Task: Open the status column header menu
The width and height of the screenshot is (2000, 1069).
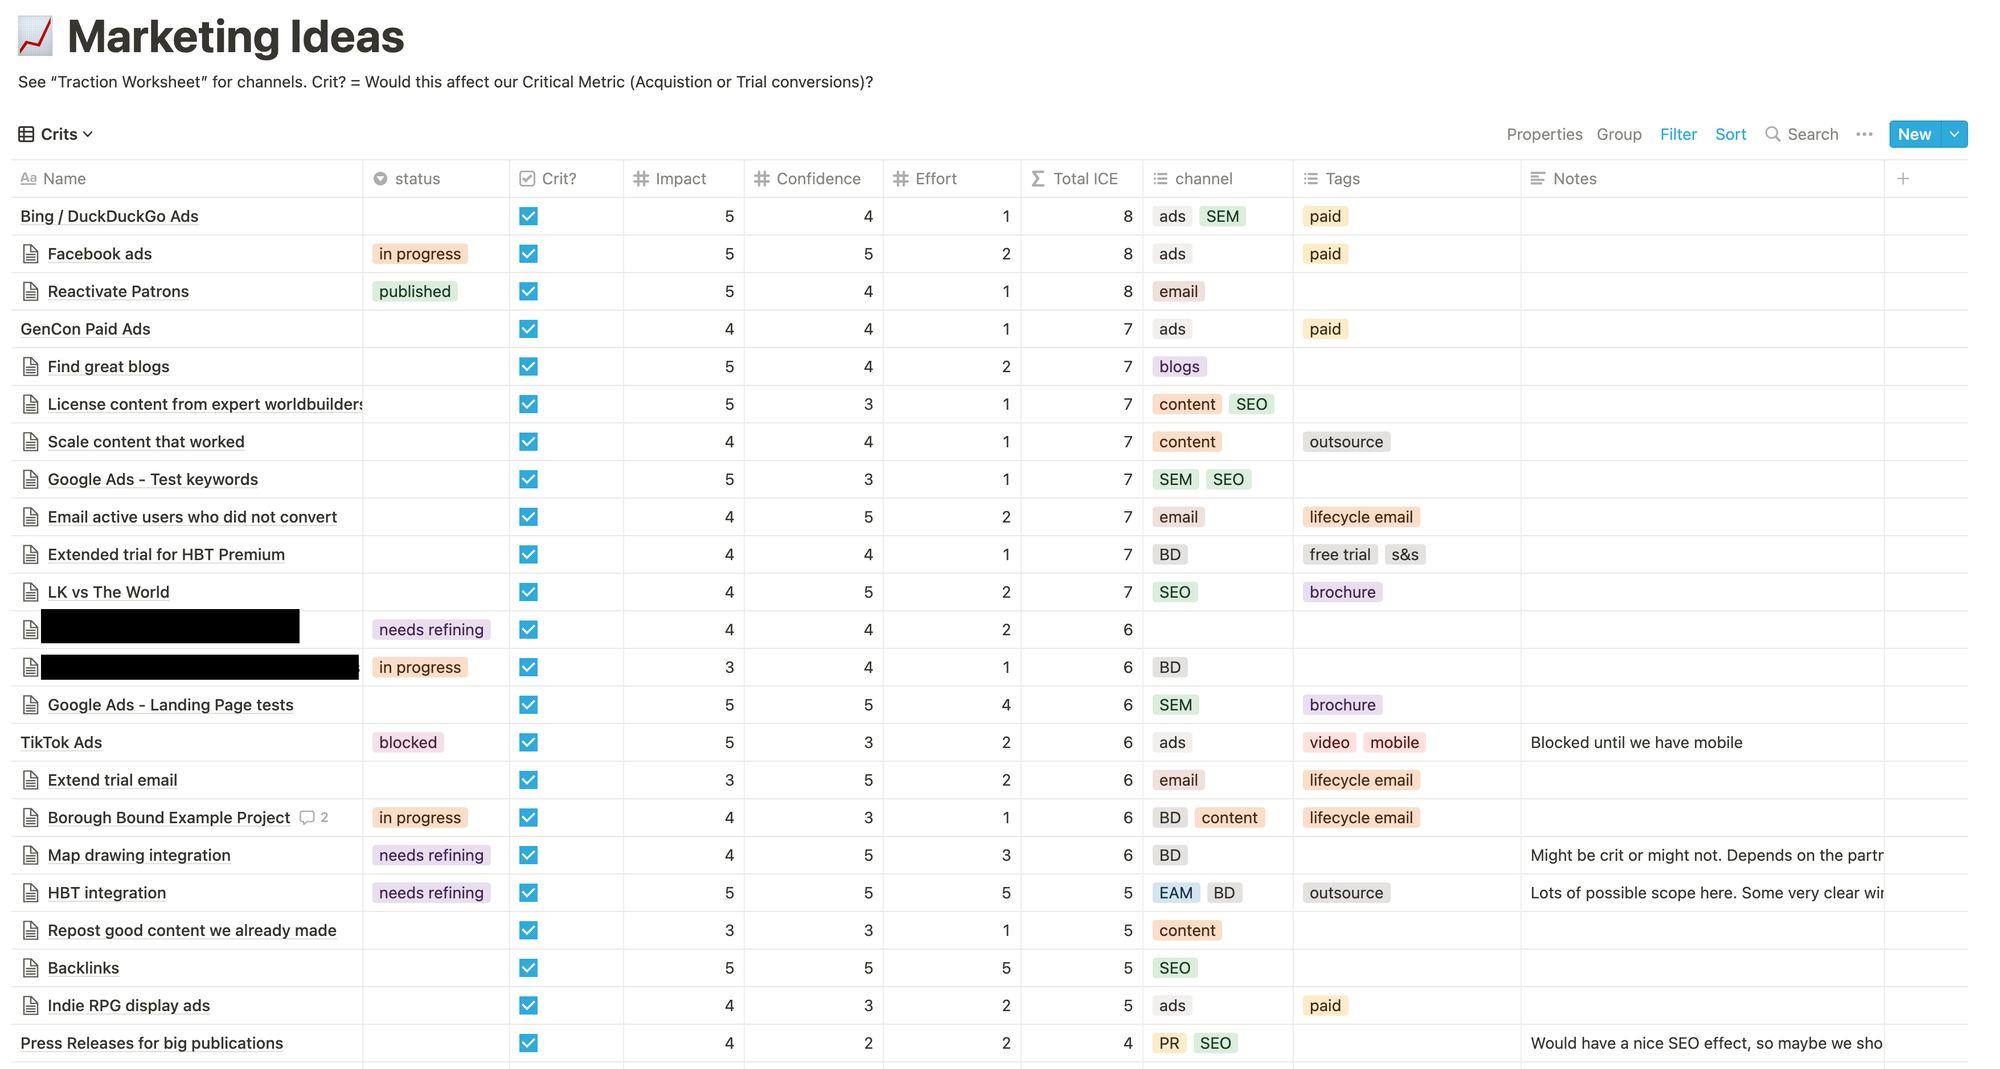Action: [x=436, y=179]
